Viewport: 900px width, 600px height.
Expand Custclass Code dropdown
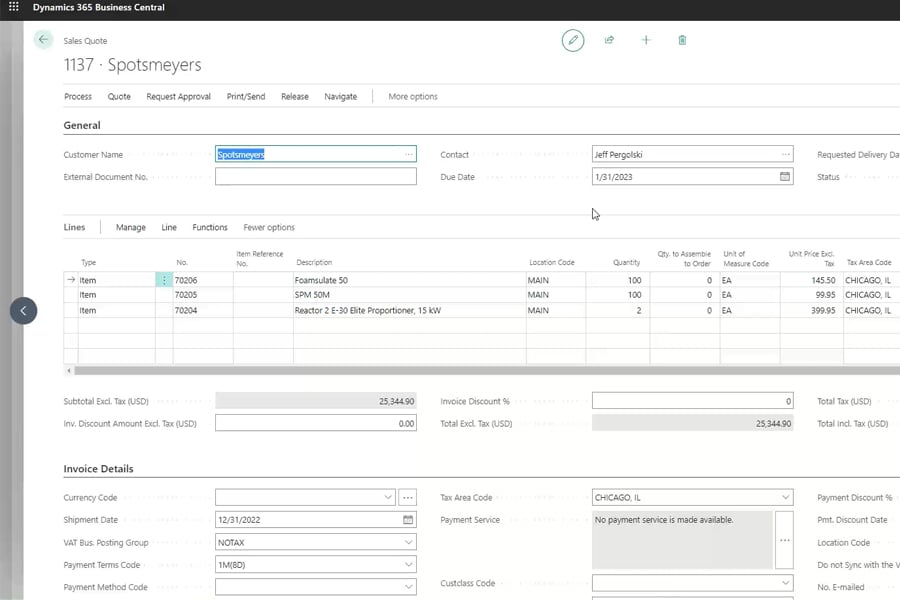tap(785, 583)
